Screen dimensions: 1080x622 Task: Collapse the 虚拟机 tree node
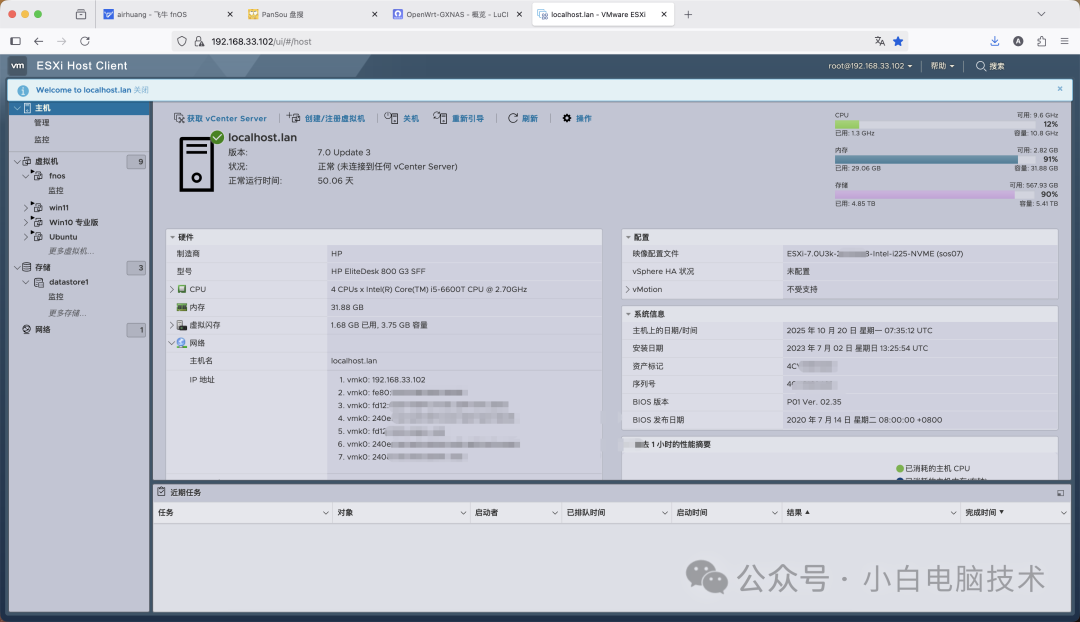click(17, 161)
